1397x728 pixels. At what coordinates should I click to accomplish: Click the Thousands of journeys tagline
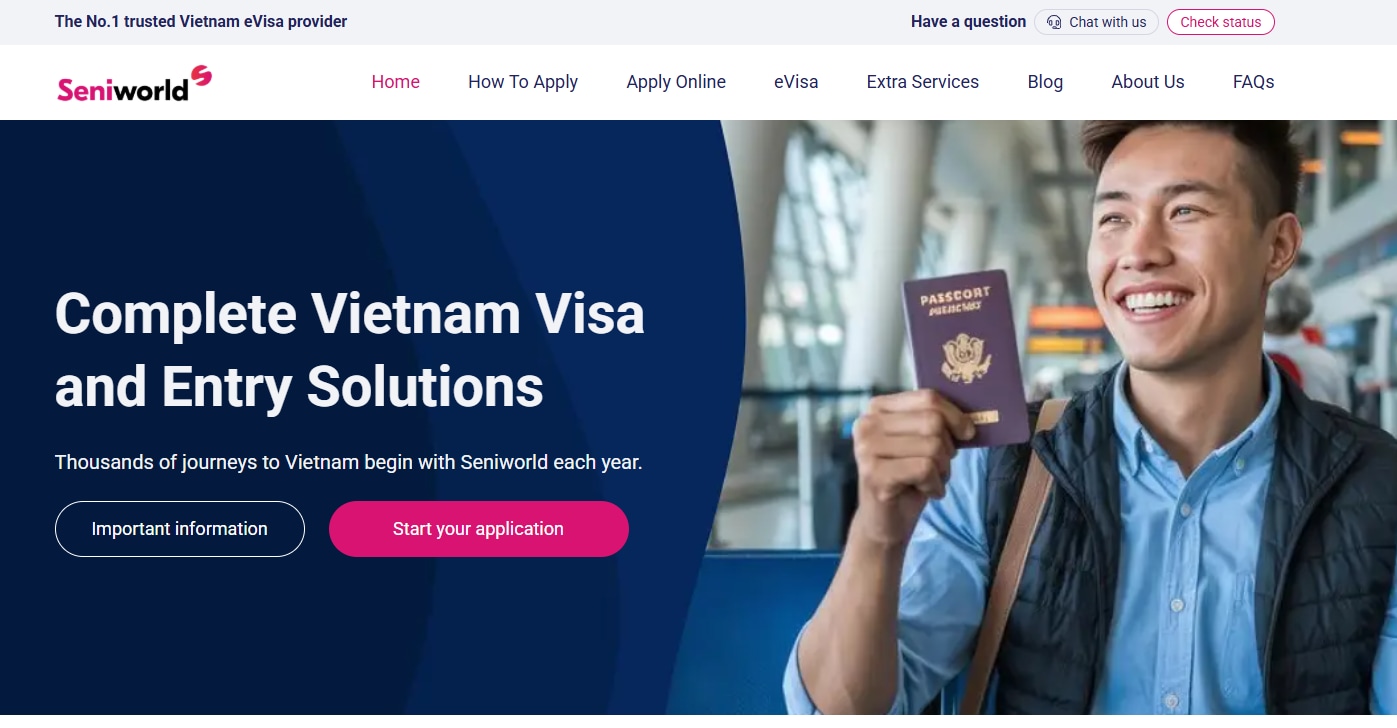(x=349, y=463)
